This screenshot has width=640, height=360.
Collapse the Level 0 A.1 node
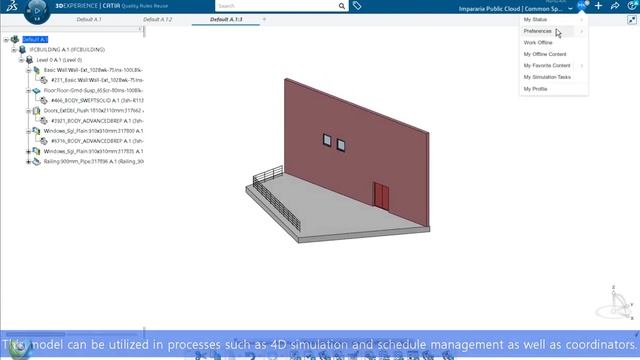click(21, 60)
